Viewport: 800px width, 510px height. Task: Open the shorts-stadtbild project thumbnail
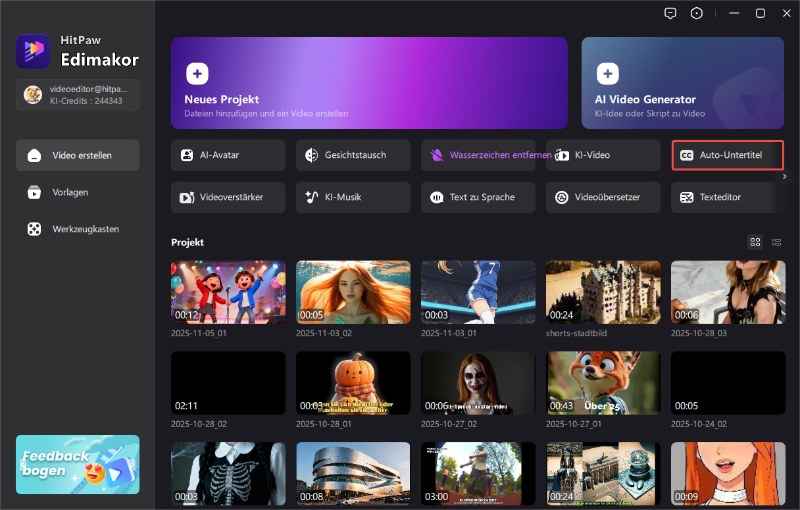coord(603,292)
